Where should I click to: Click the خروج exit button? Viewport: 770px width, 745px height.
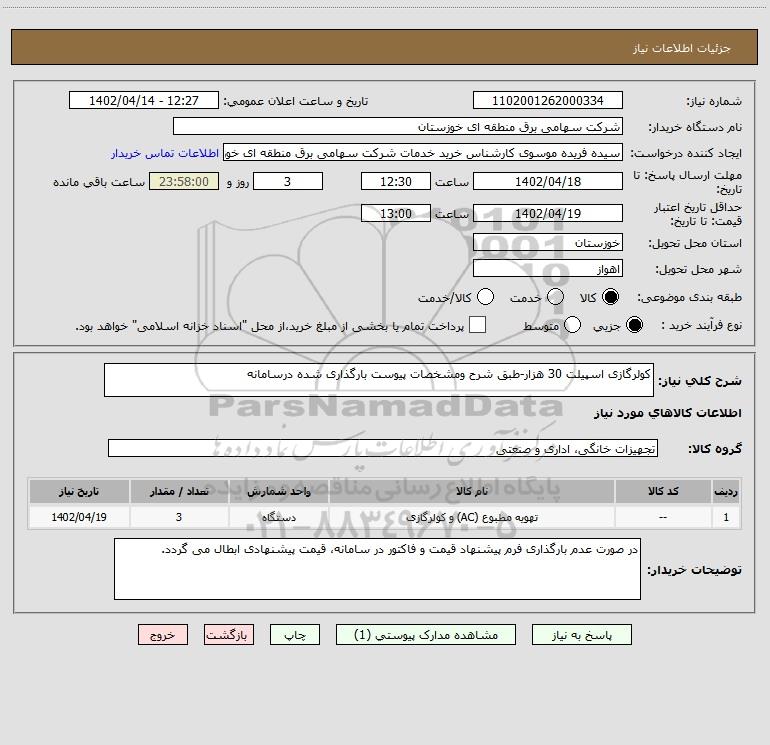point(163,635)
